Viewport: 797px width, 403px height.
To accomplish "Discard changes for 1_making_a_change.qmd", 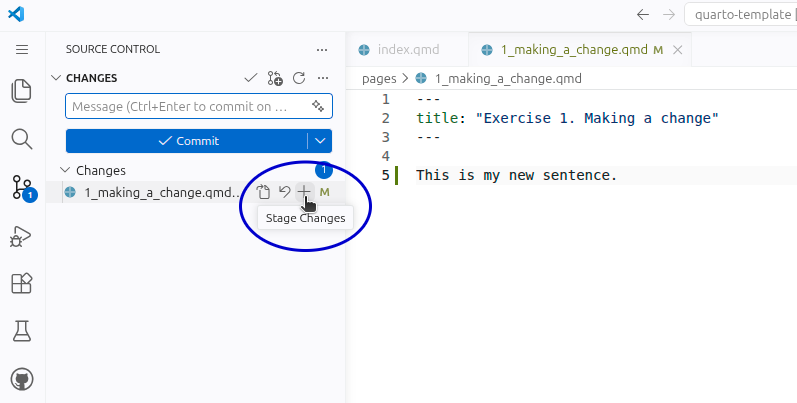I will (x=284, y=192).
